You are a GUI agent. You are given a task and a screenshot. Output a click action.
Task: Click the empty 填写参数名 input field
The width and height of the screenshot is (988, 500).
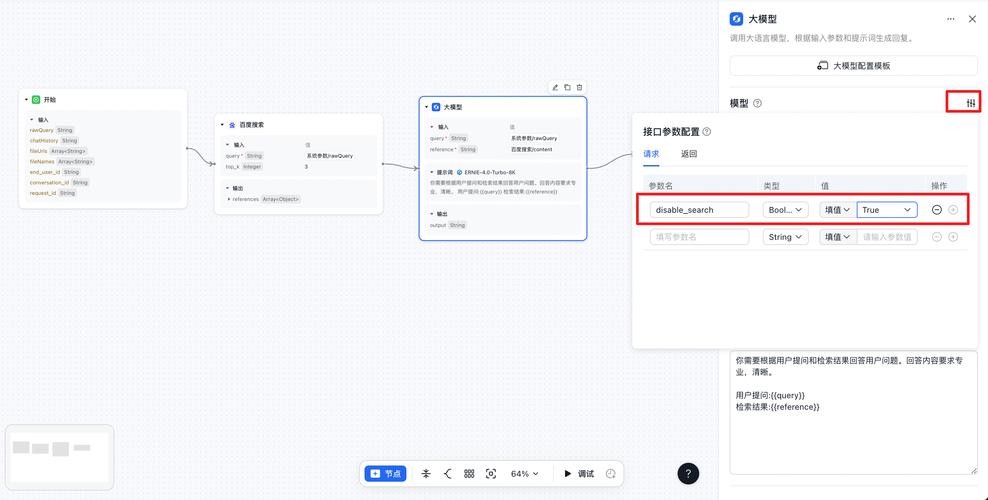coord(699,237)
